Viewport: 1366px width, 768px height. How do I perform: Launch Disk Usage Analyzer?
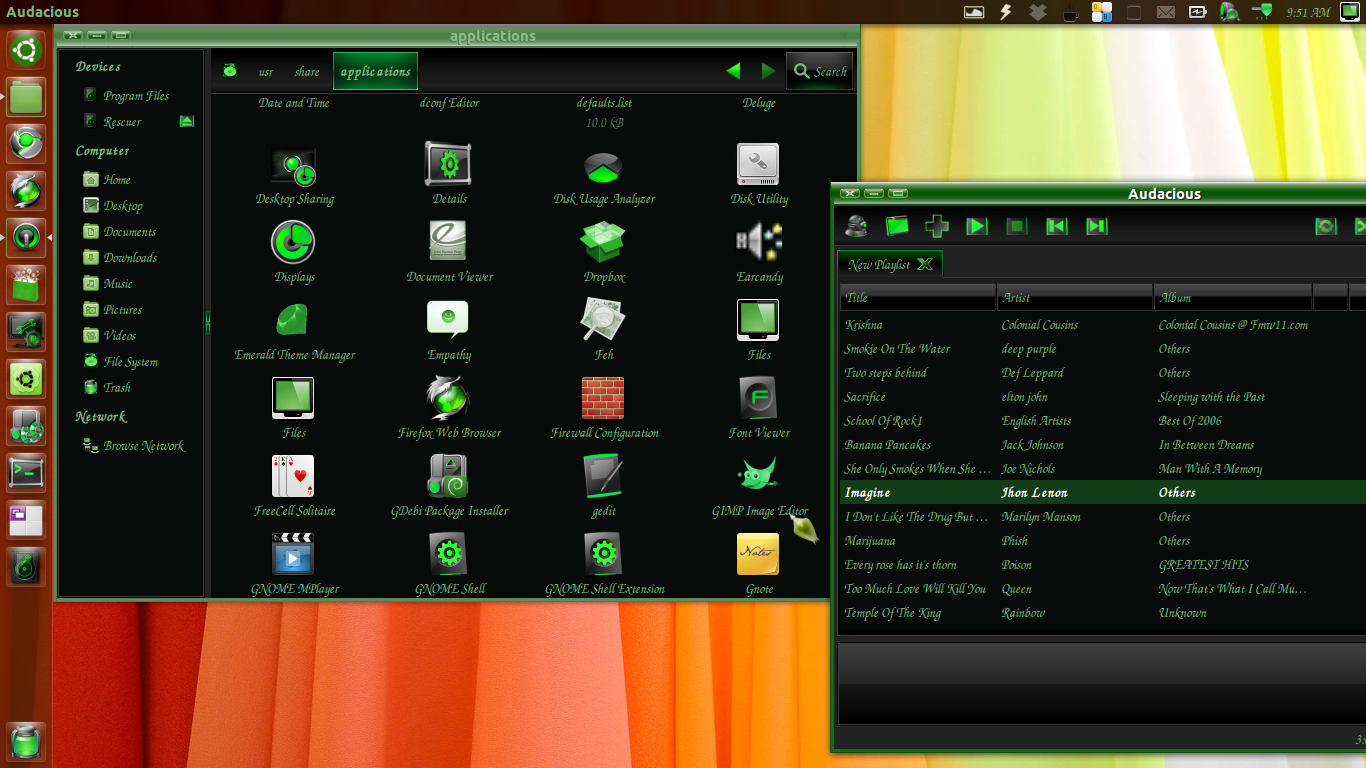604,166
